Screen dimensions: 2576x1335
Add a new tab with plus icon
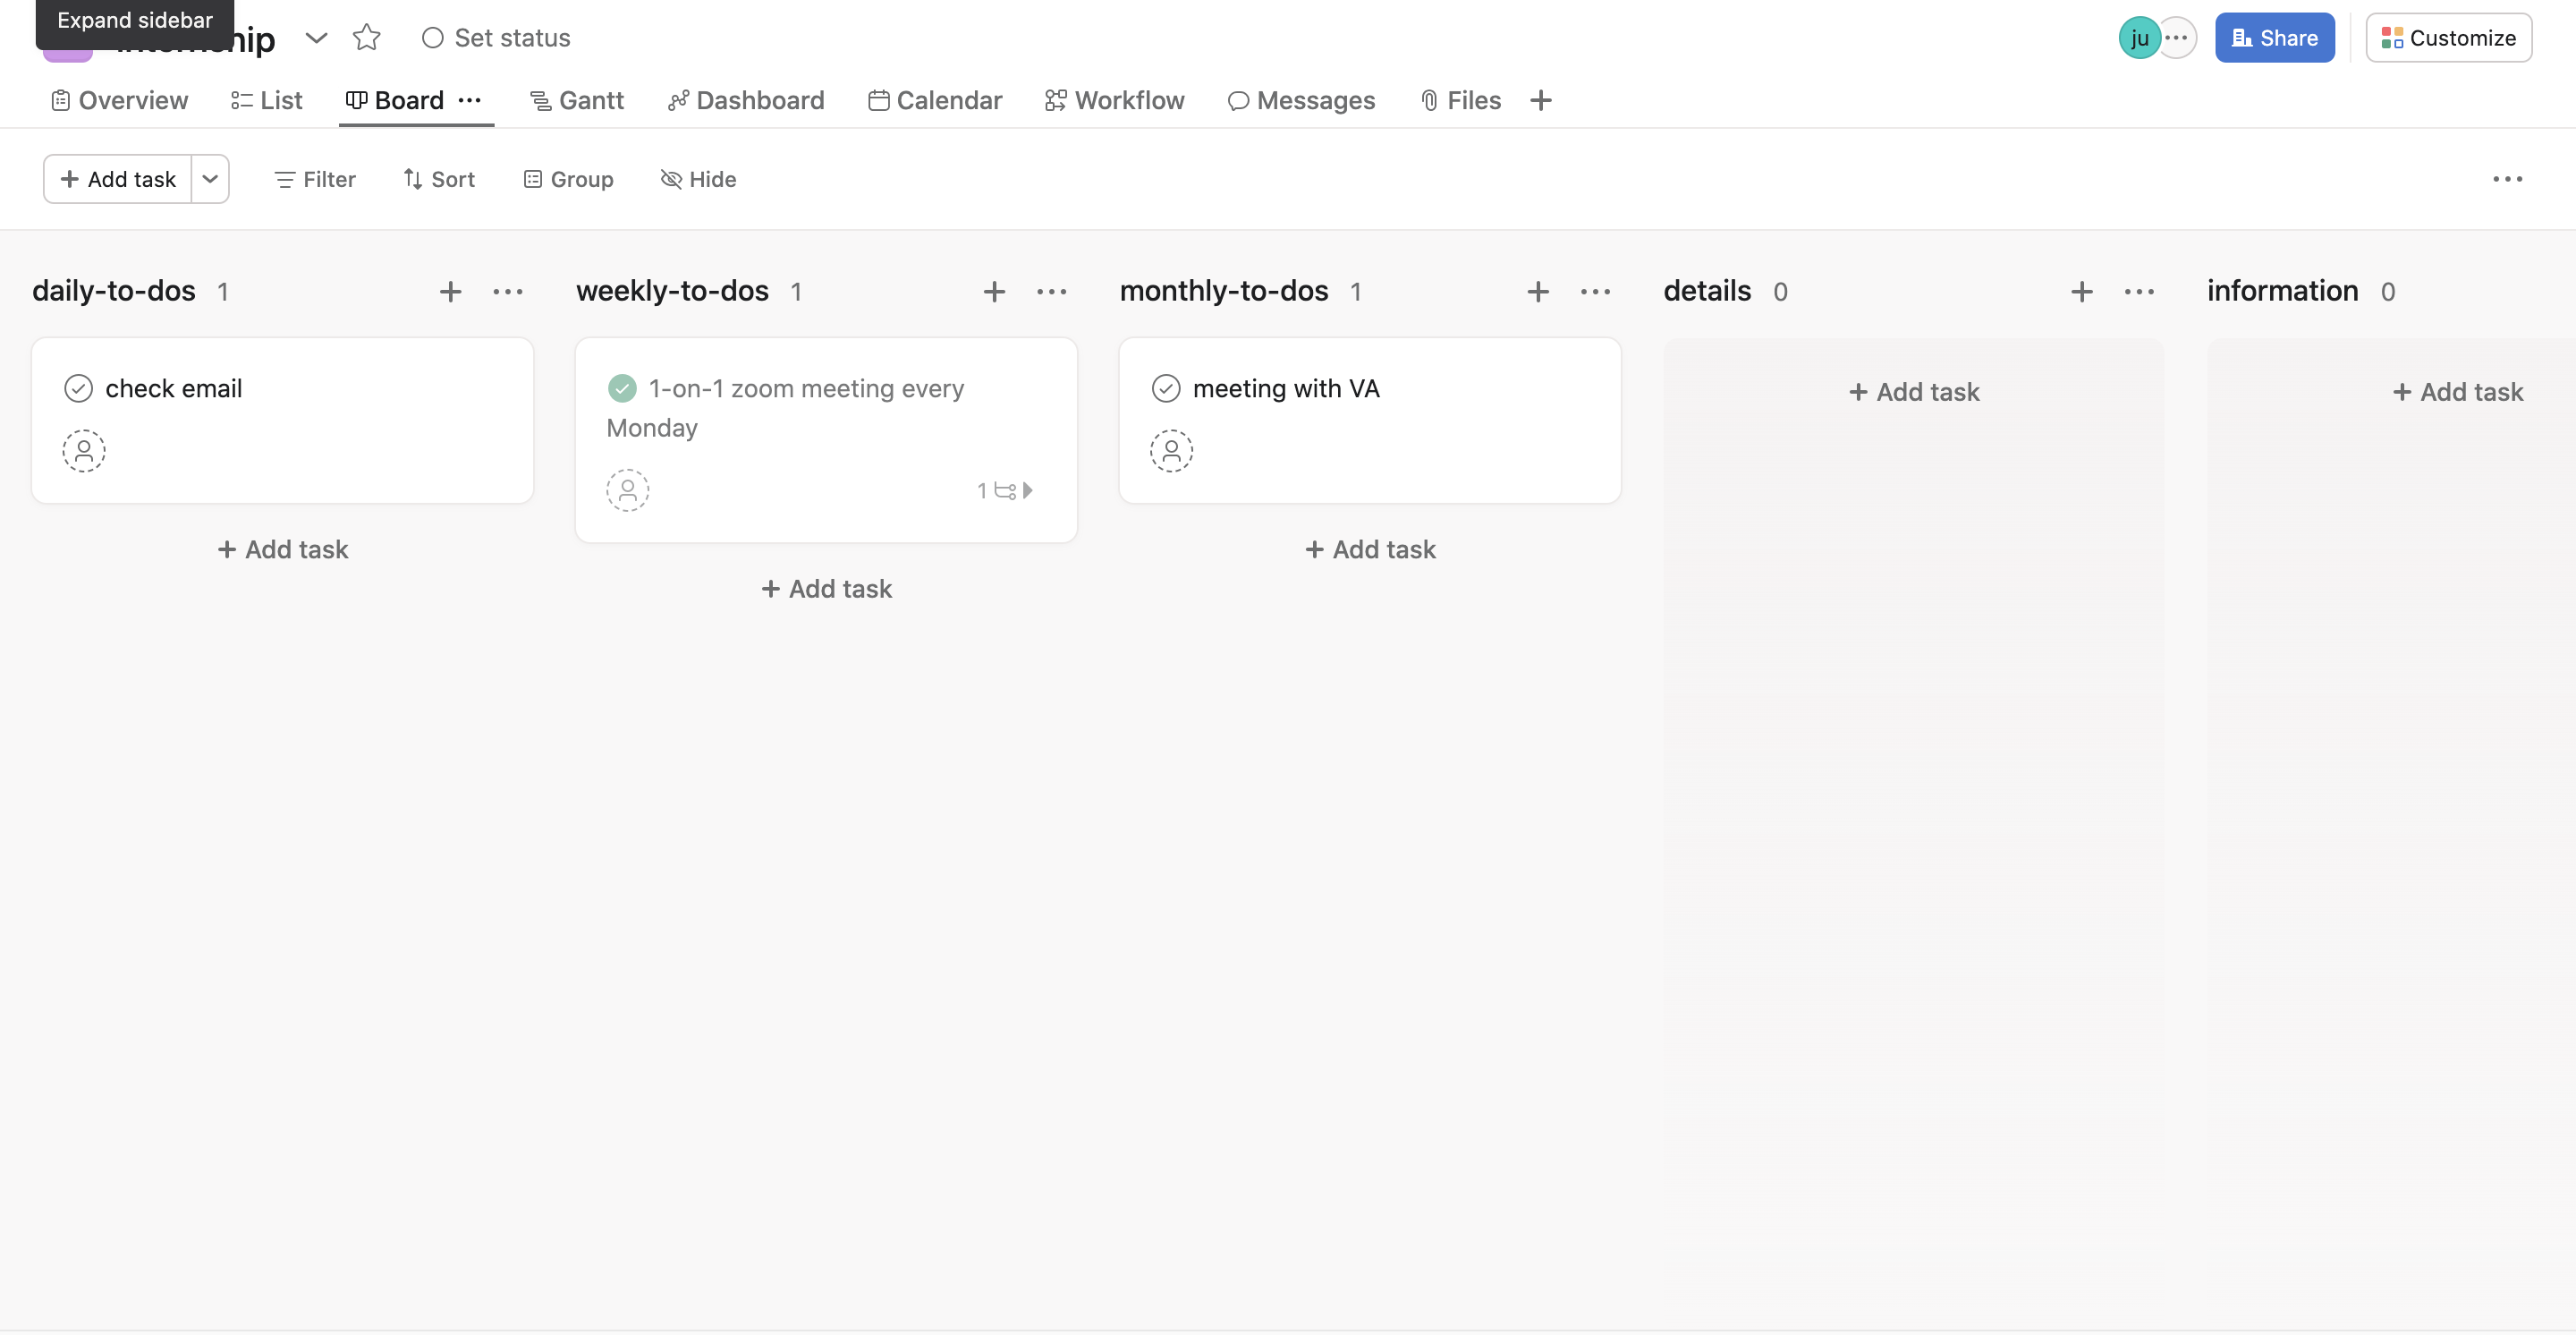[1541, 100]
